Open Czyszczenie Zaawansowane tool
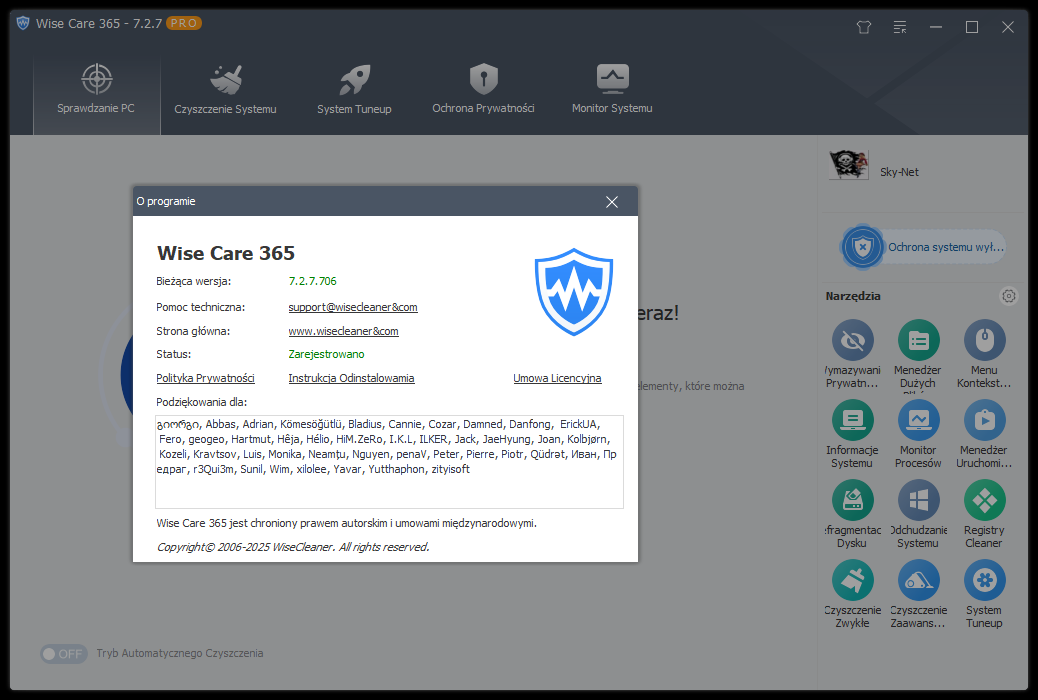 point(918,595)
